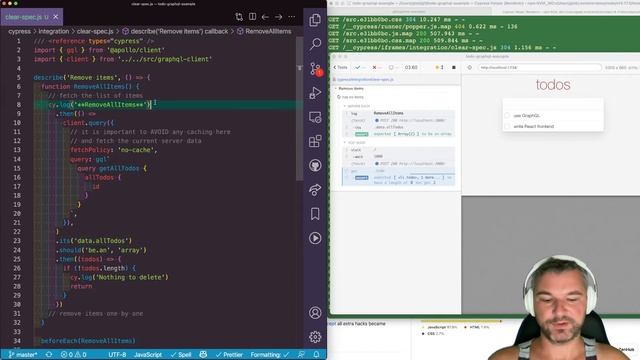Open errors and warnings count in status bar
Image resolution: width=640 pixels, height=360 pixels.
[73, 355]
